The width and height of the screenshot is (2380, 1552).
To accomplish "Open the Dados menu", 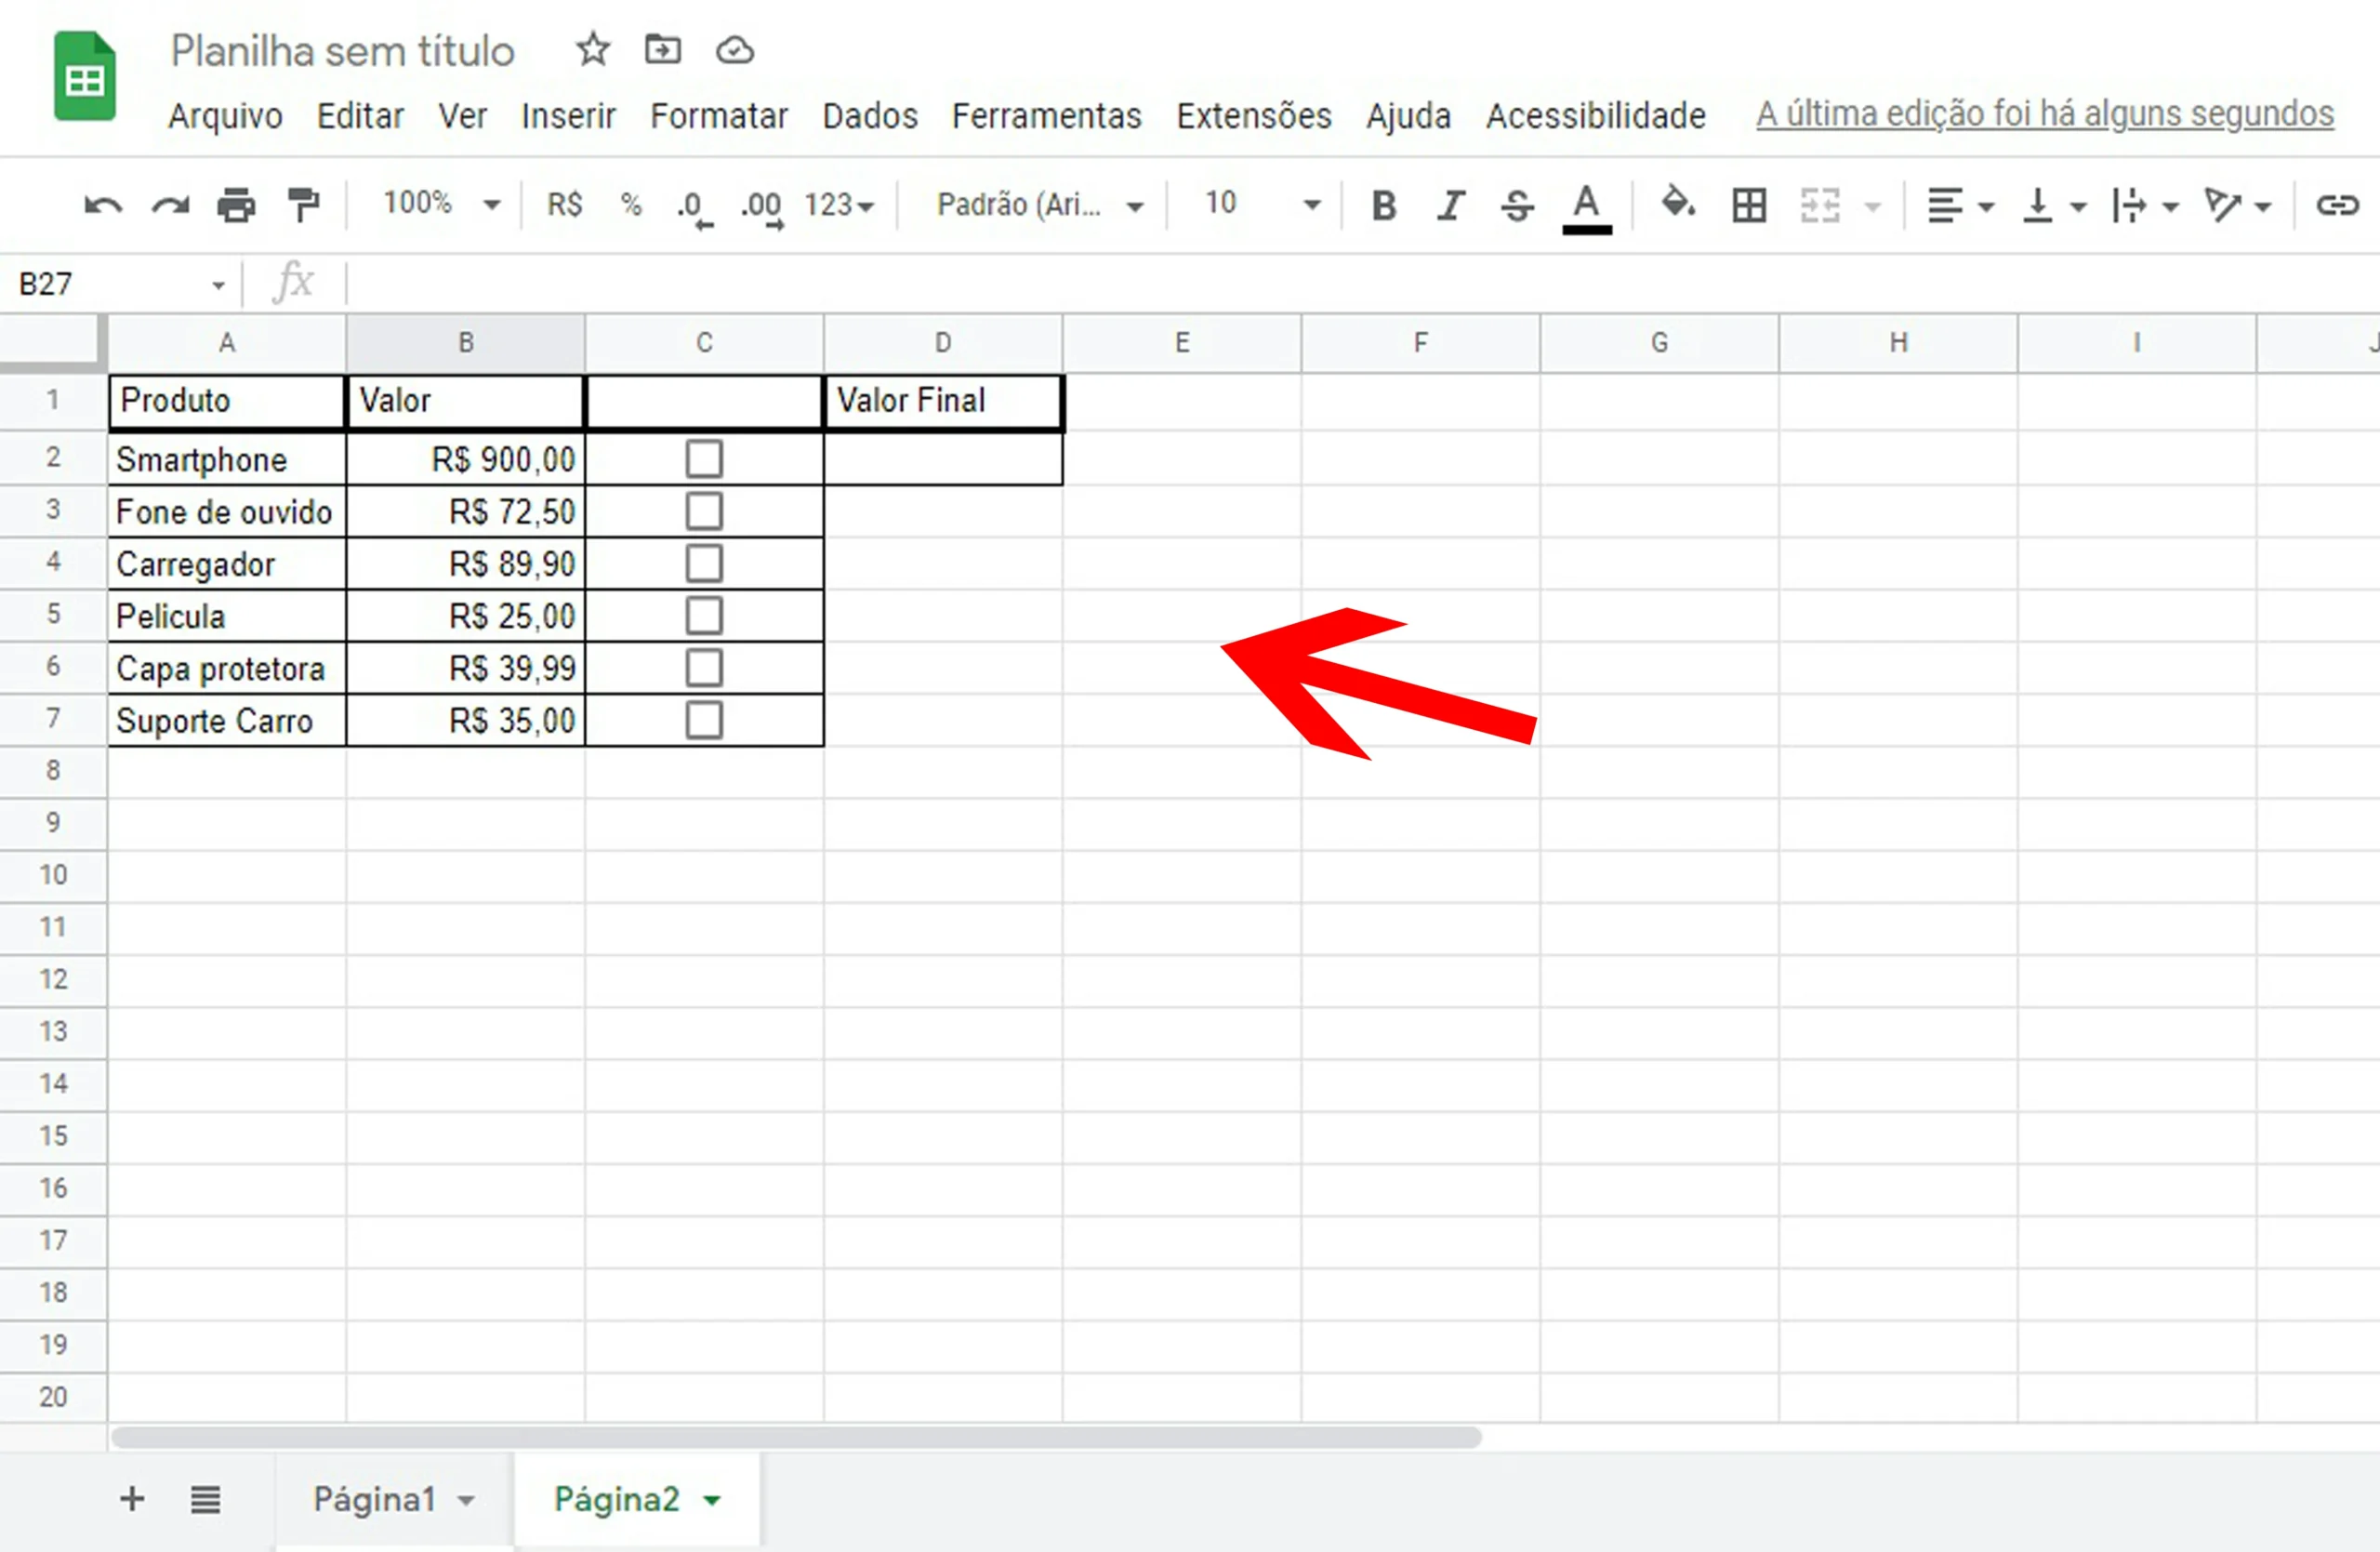I will coord(870,116).
